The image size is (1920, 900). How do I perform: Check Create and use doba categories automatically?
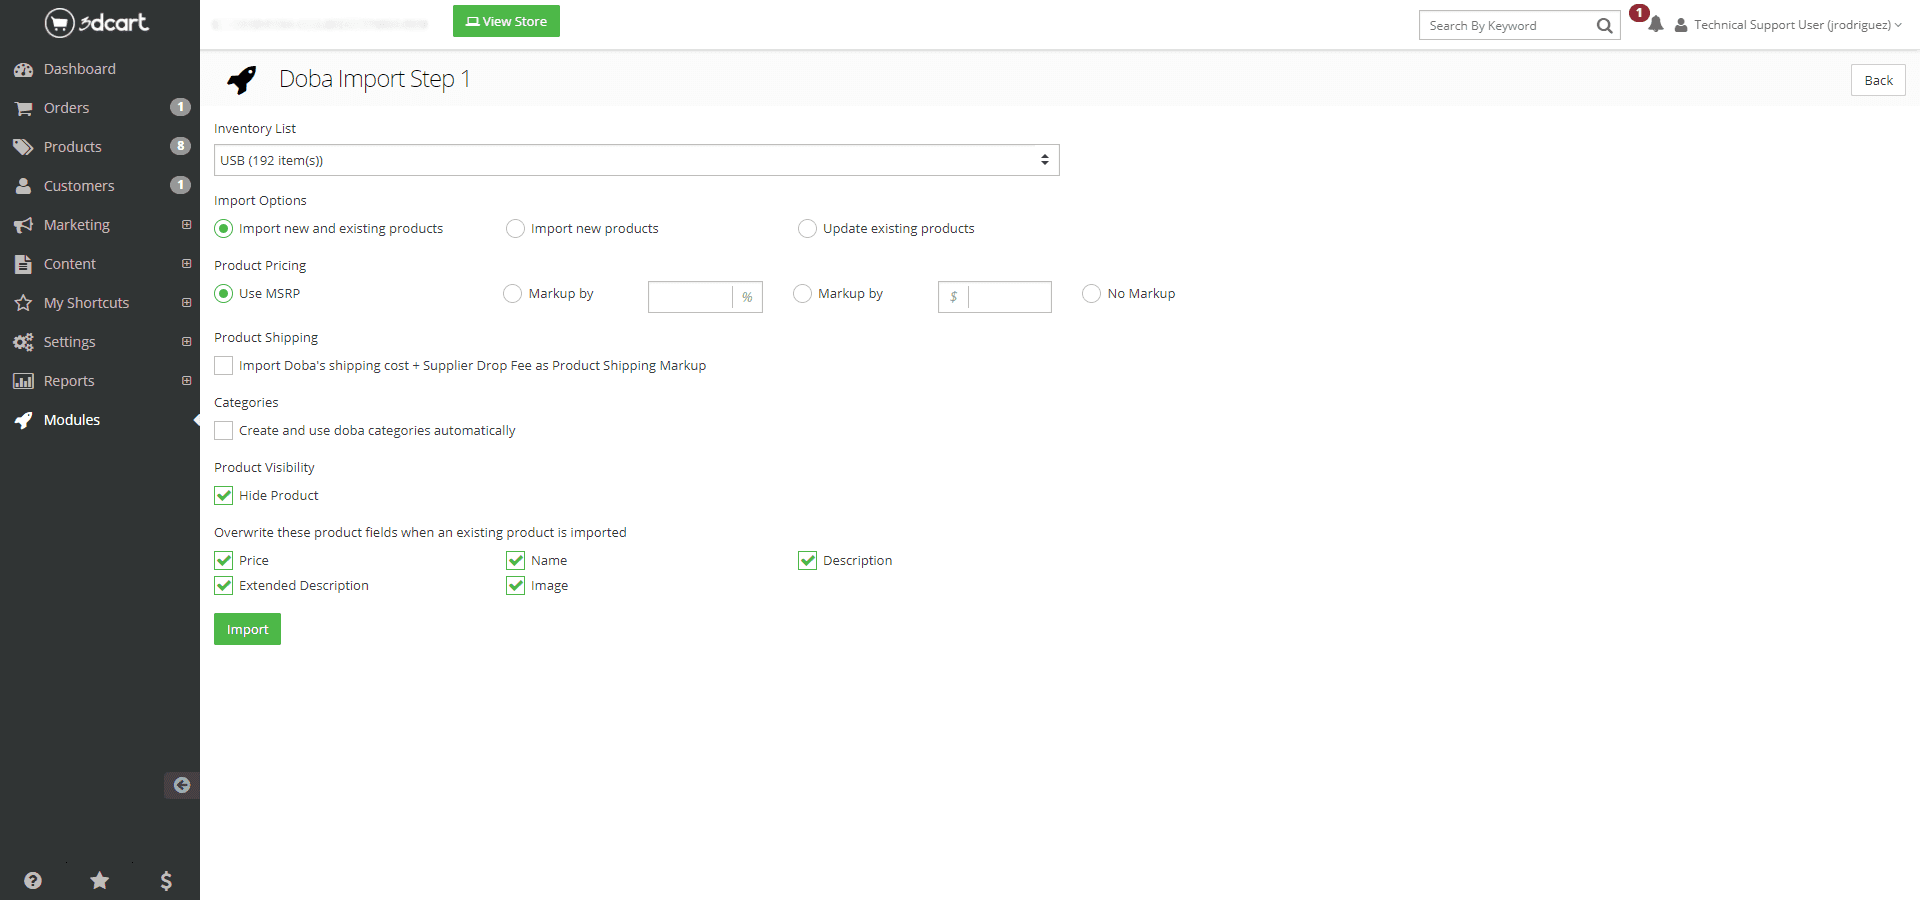pos(224,431)
